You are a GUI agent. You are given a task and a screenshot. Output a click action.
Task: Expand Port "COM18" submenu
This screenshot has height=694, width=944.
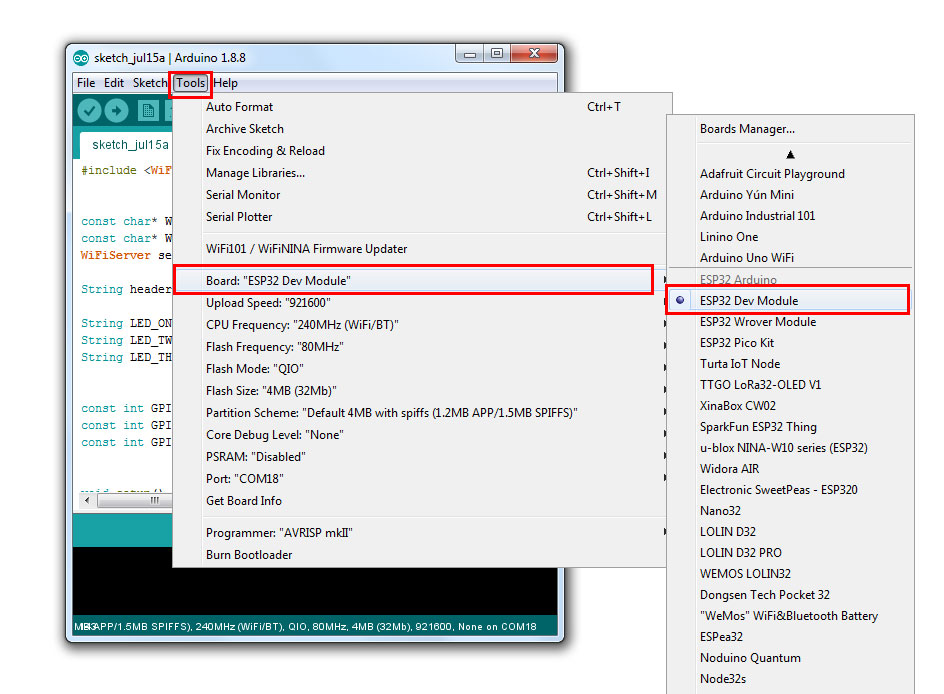420,479
